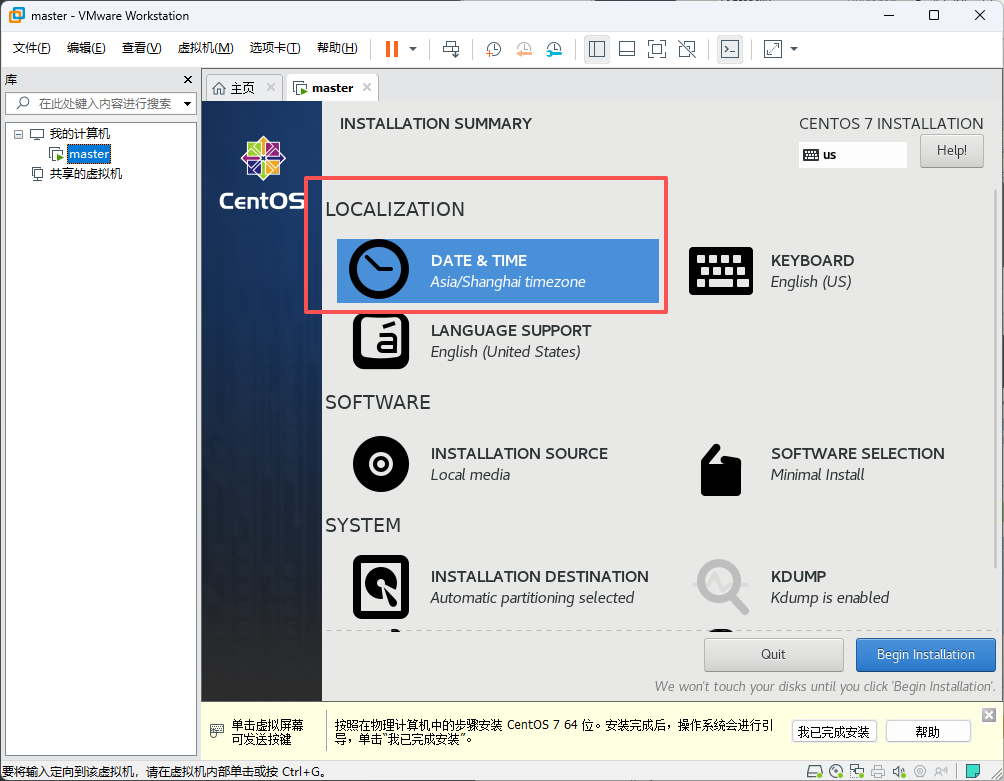
Task: Click the Help! button
Action: (x=951, y=151)
